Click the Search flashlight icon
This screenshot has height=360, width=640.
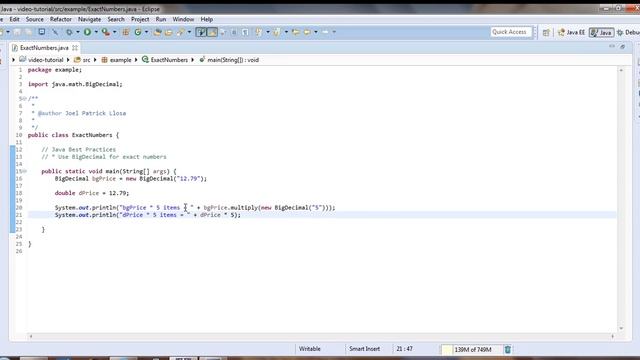pyautogui.click(x=180, y=32)
